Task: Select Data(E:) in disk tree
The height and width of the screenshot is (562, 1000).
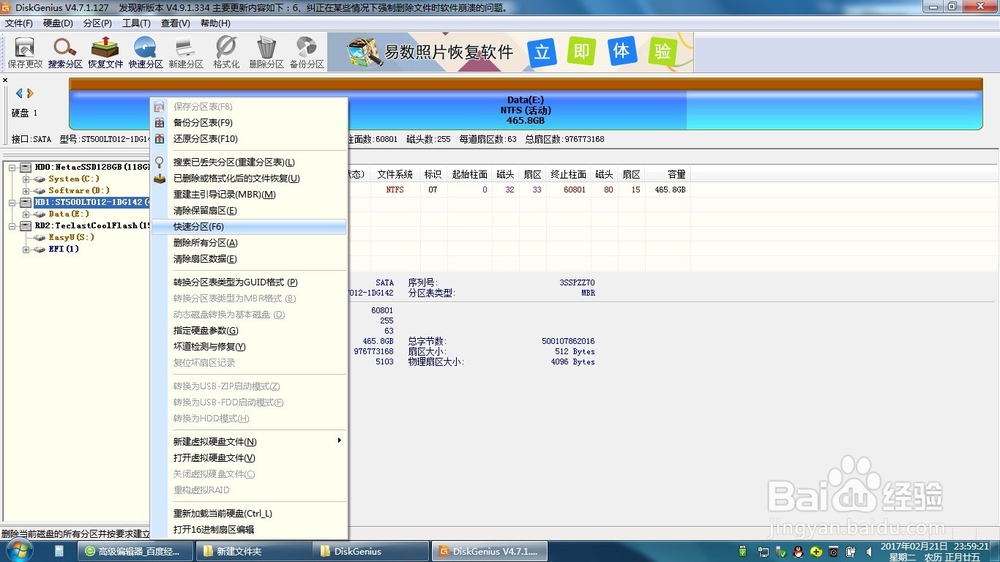Action: click(x=69, y=214)
